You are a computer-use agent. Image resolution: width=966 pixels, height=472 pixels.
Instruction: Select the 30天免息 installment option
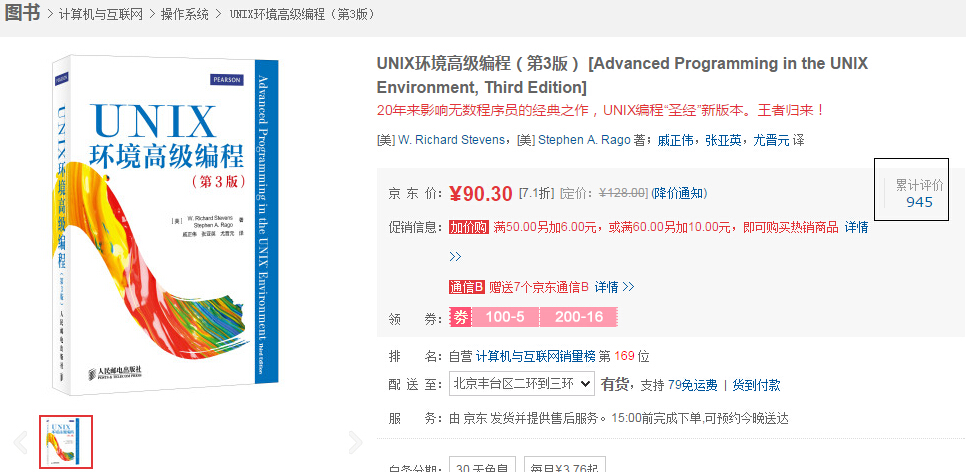tap(481, 466)
